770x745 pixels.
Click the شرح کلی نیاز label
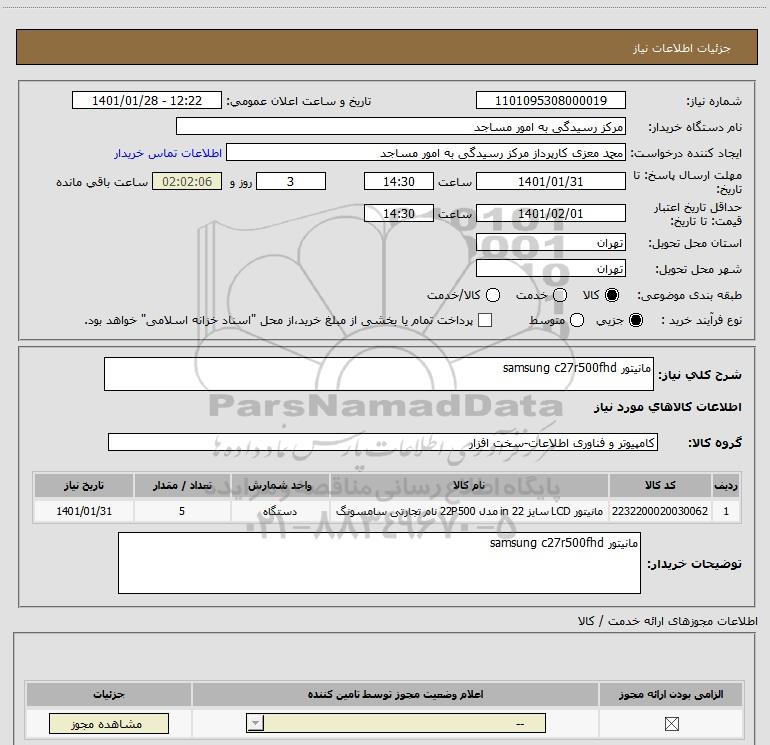pos(700,375)
